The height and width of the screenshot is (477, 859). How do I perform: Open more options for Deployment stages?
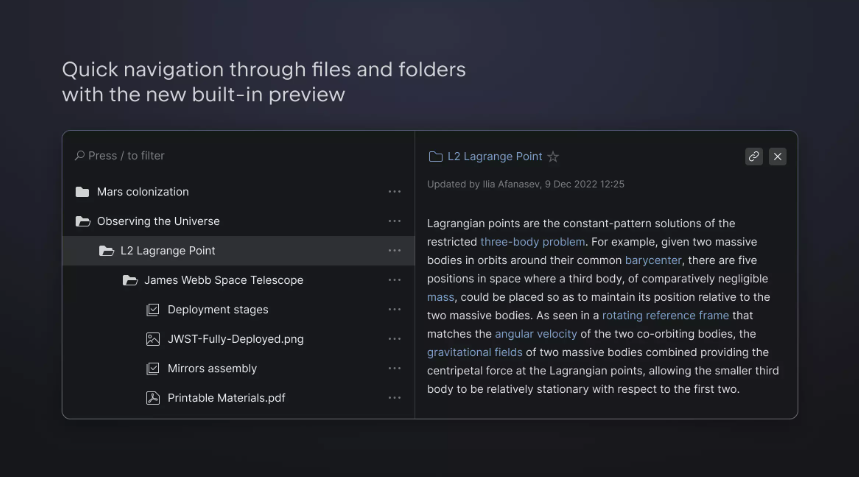395,310
